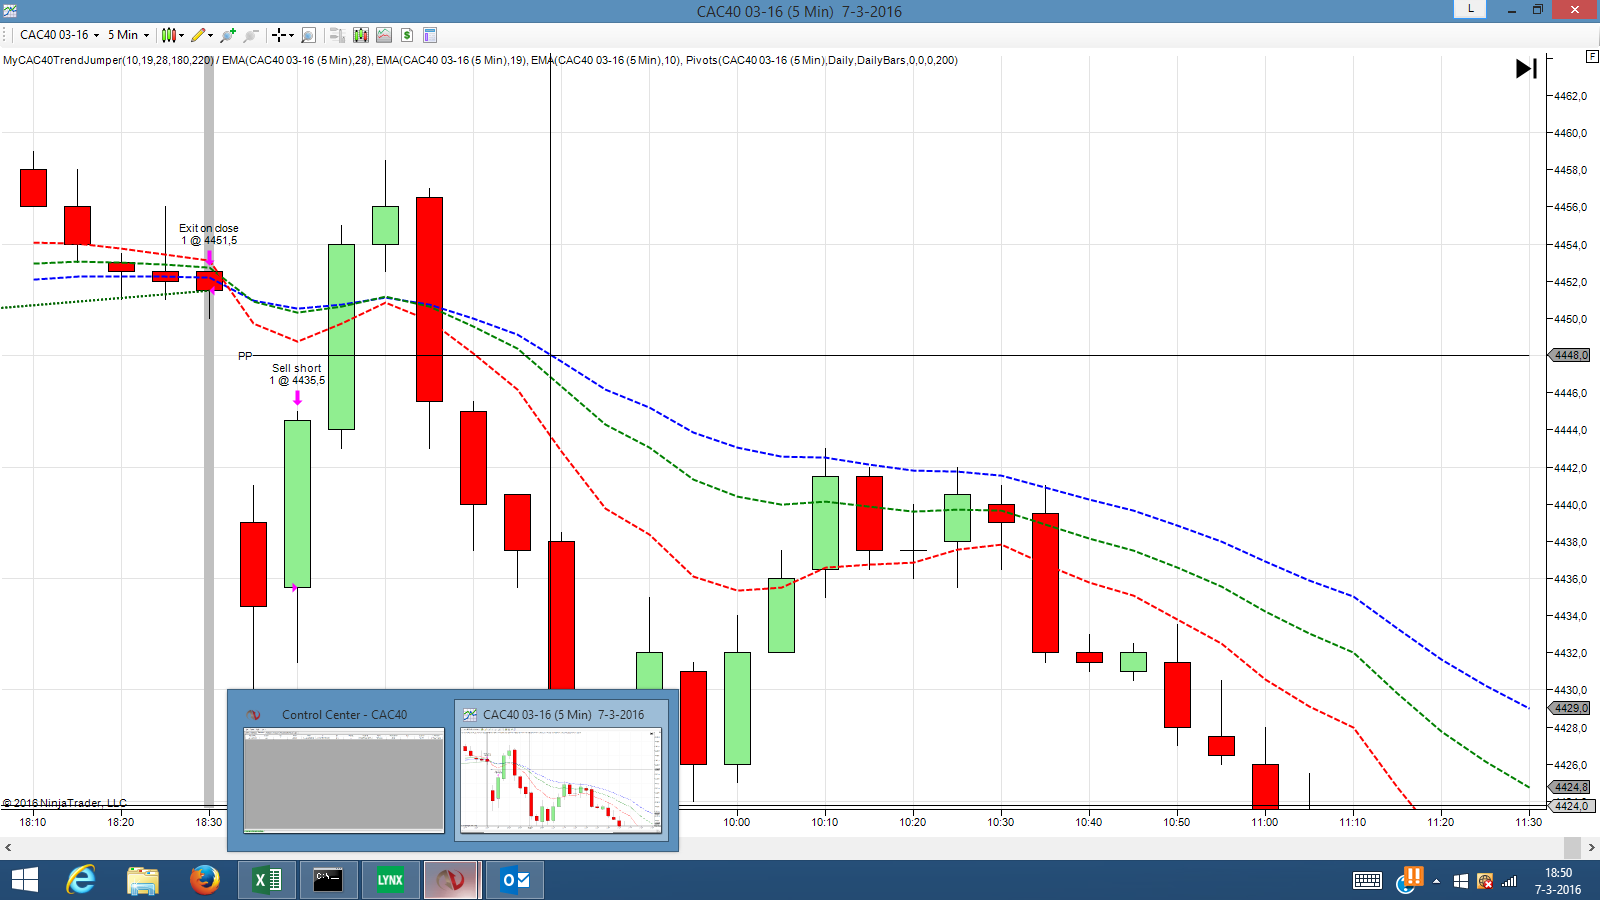Select the pencil drawing tools icon
This screenshot has width=1600, height=900.
tap(198, 35)
